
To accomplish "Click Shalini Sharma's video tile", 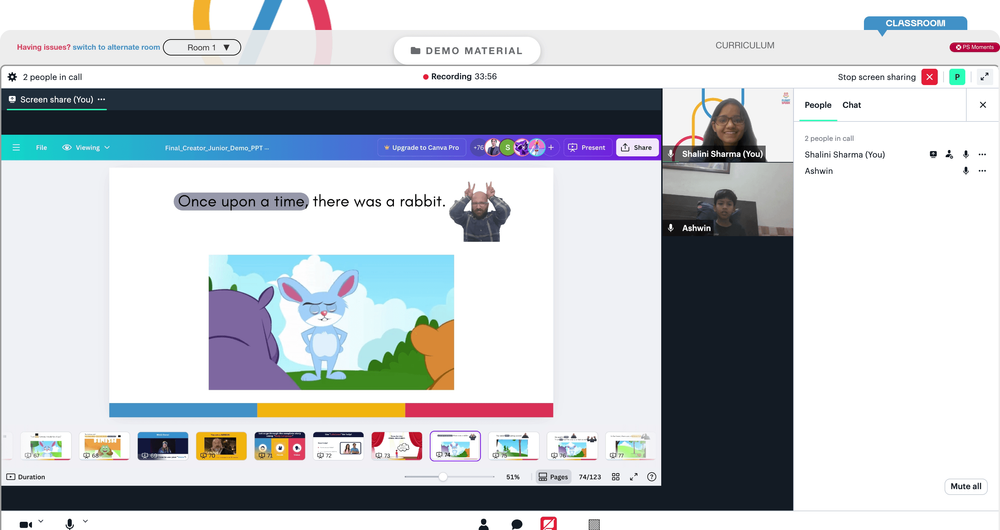I will coord(728,125).
